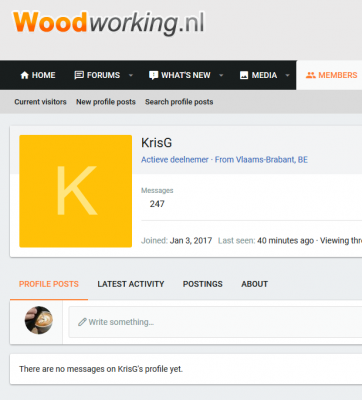Click the yellow K avatar of KrisG
Image resolution: width=362 pixels, height=400 pixels.
76,191
